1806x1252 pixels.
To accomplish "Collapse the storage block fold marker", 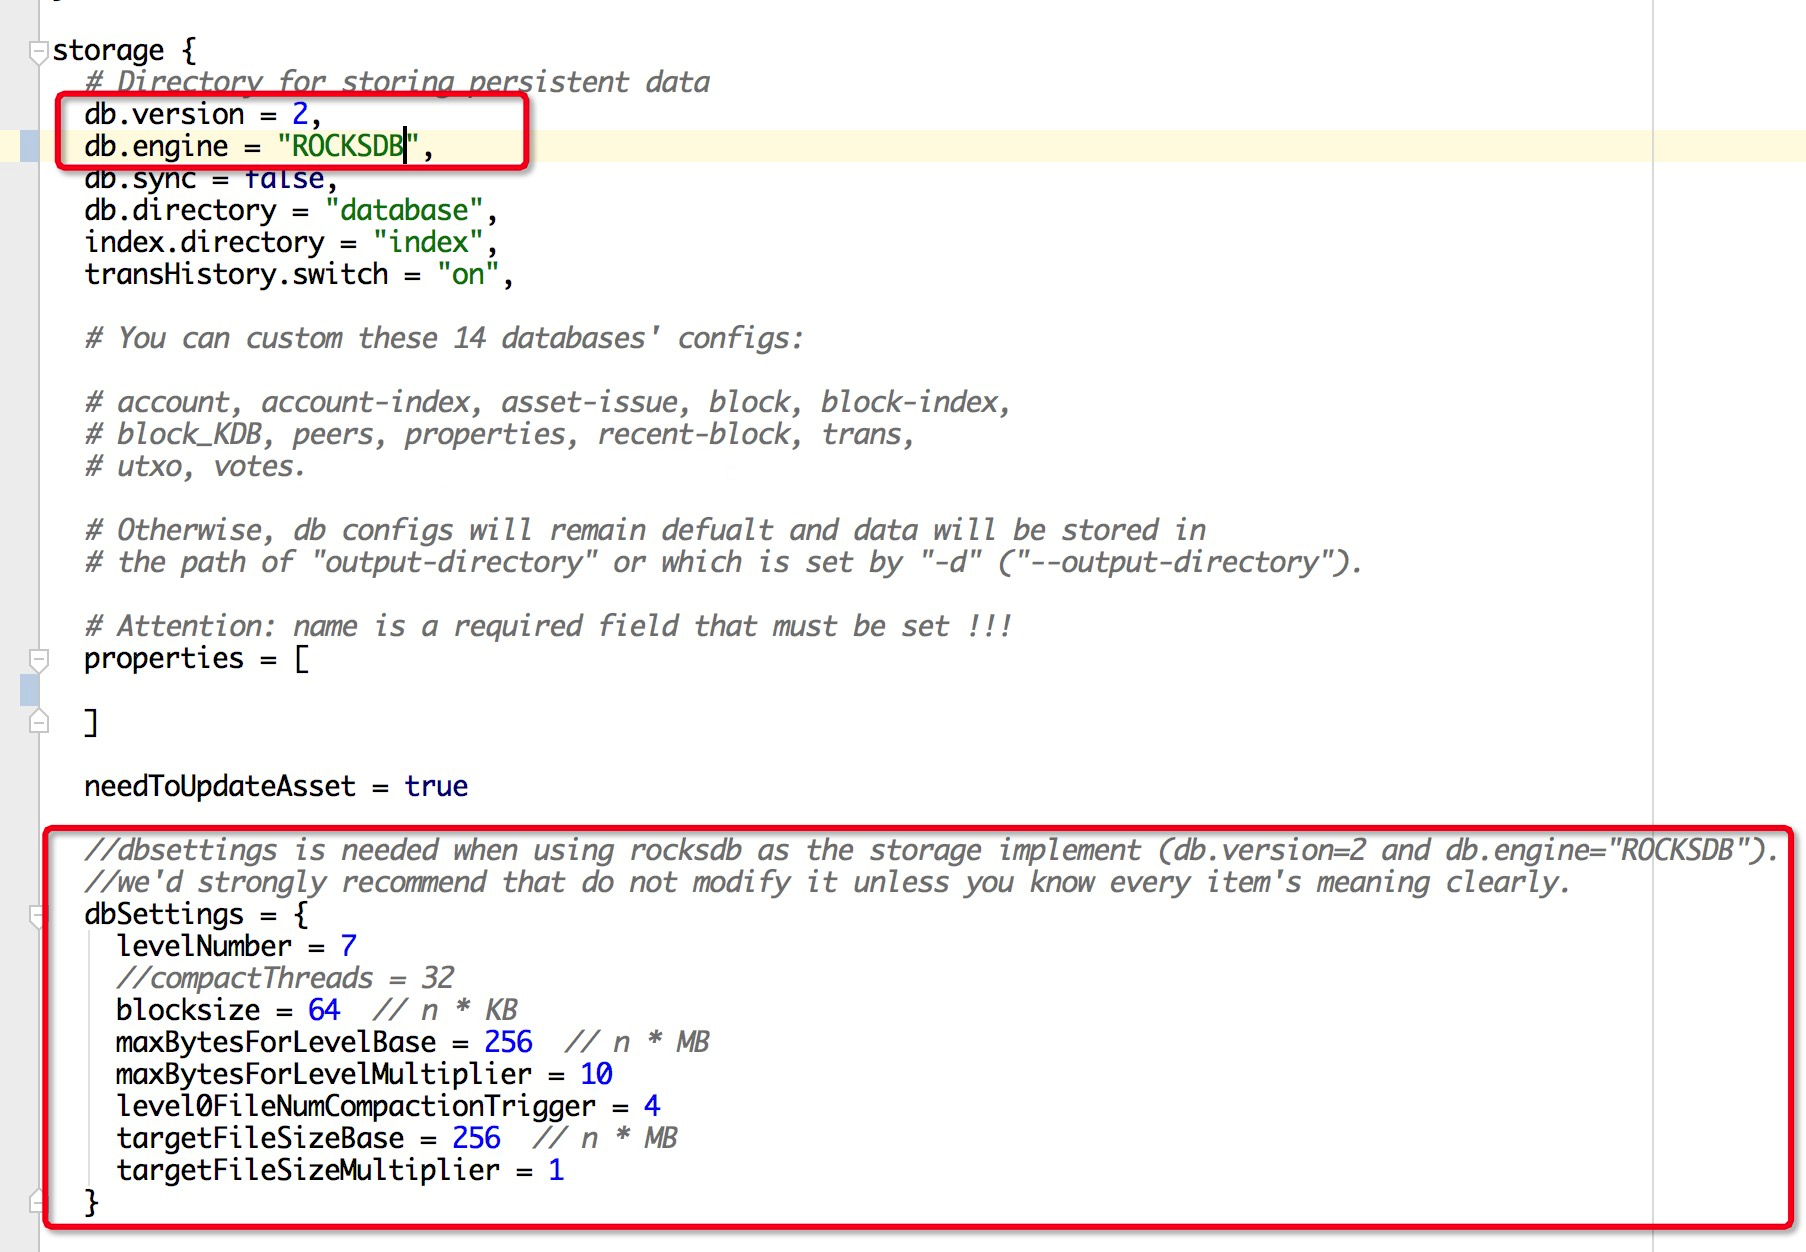I will pos(39,52).
